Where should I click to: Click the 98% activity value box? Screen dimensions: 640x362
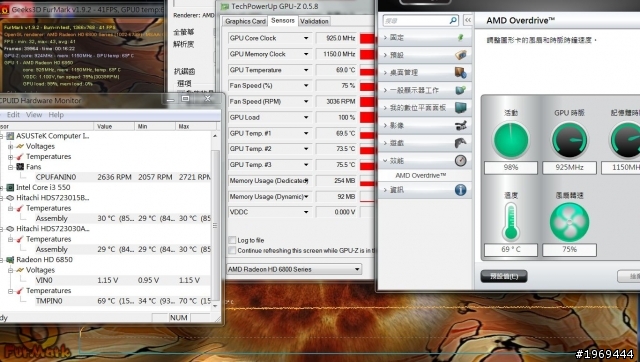[511, 167]
